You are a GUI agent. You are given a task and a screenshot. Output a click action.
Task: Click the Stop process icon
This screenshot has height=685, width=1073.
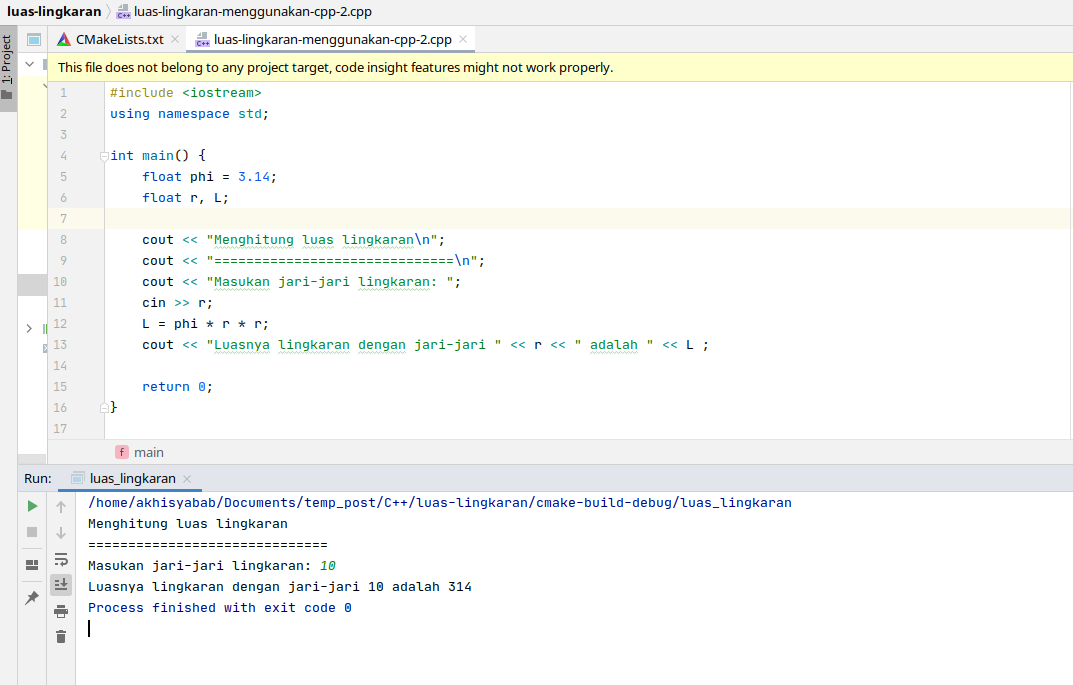31,531
